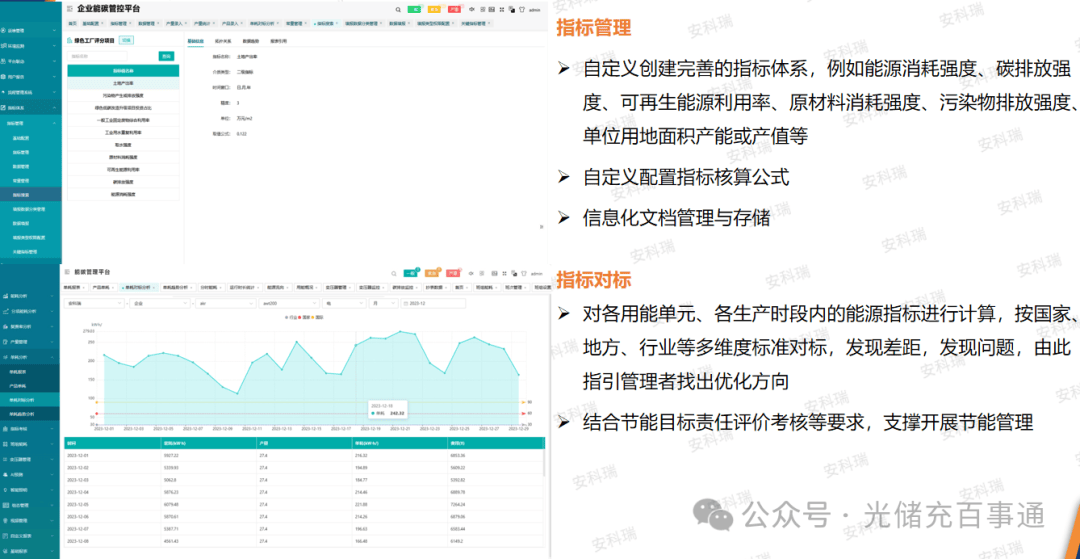Open the akr dropdown in filter bar

tap(225, 303)
